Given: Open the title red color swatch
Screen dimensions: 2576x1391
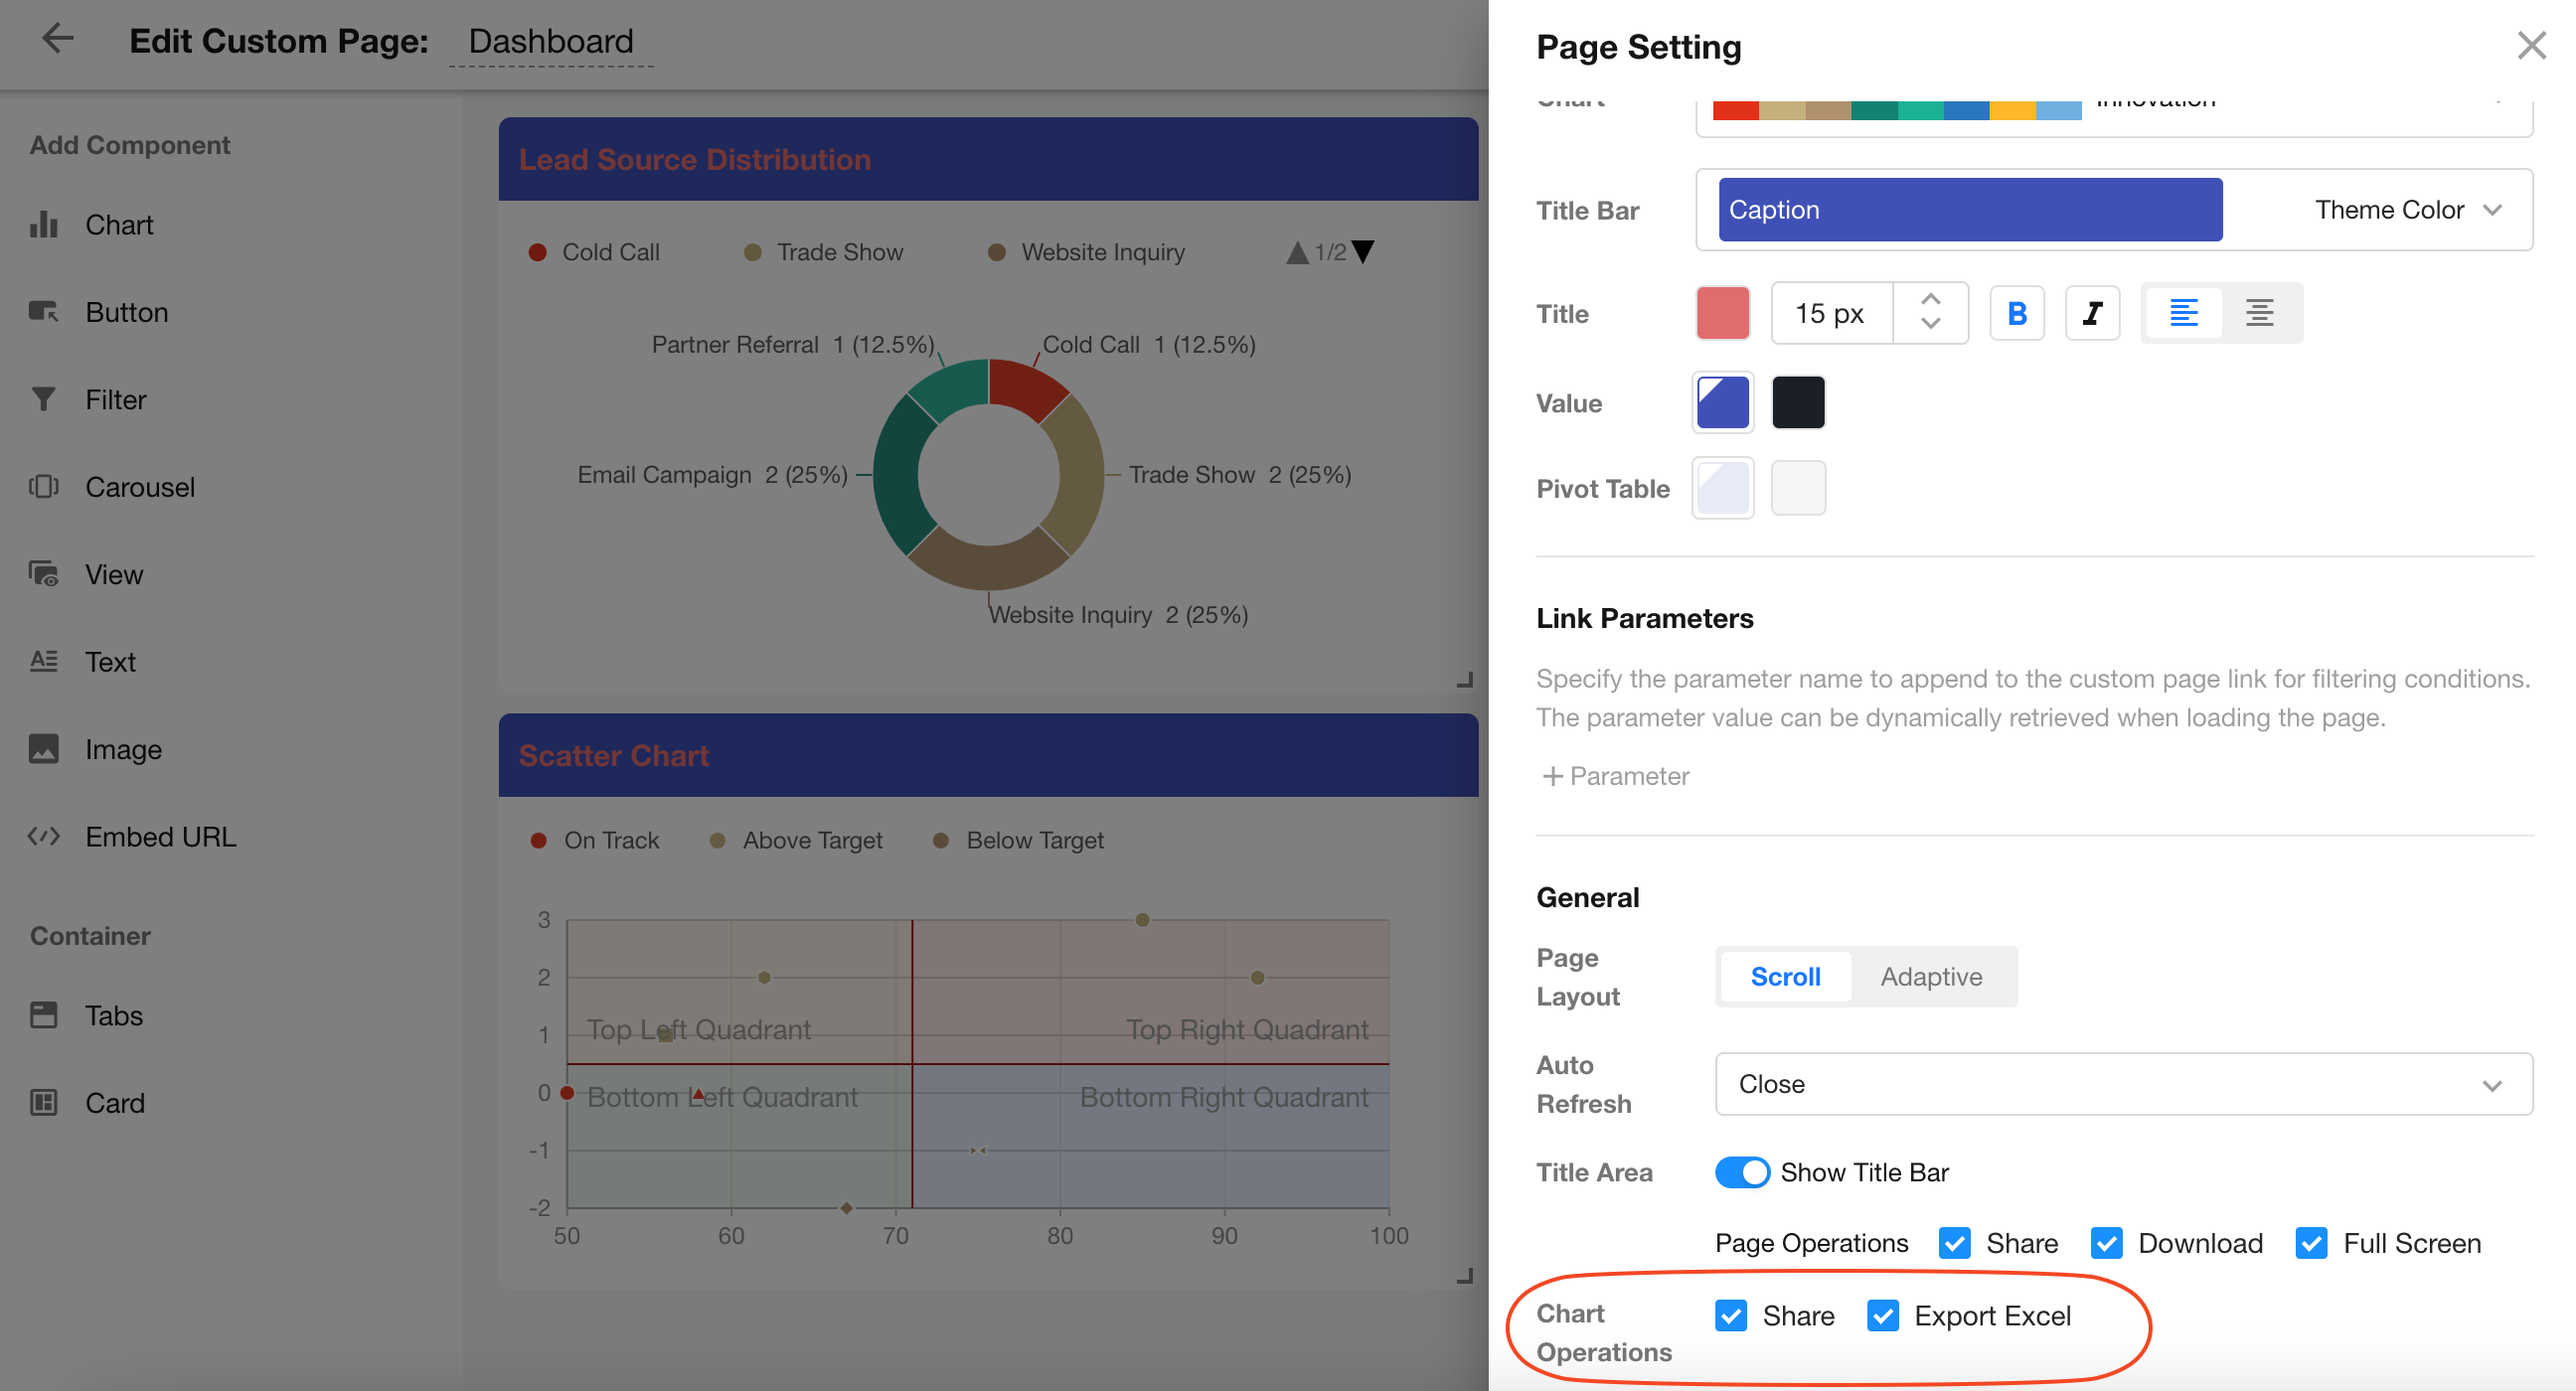Looking at the screenshot, I should (1722, 314).
